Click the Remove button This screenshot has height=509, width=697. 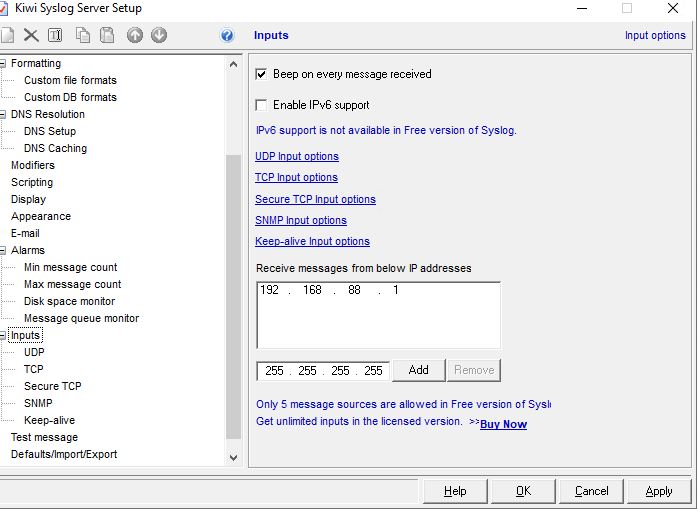474,370
